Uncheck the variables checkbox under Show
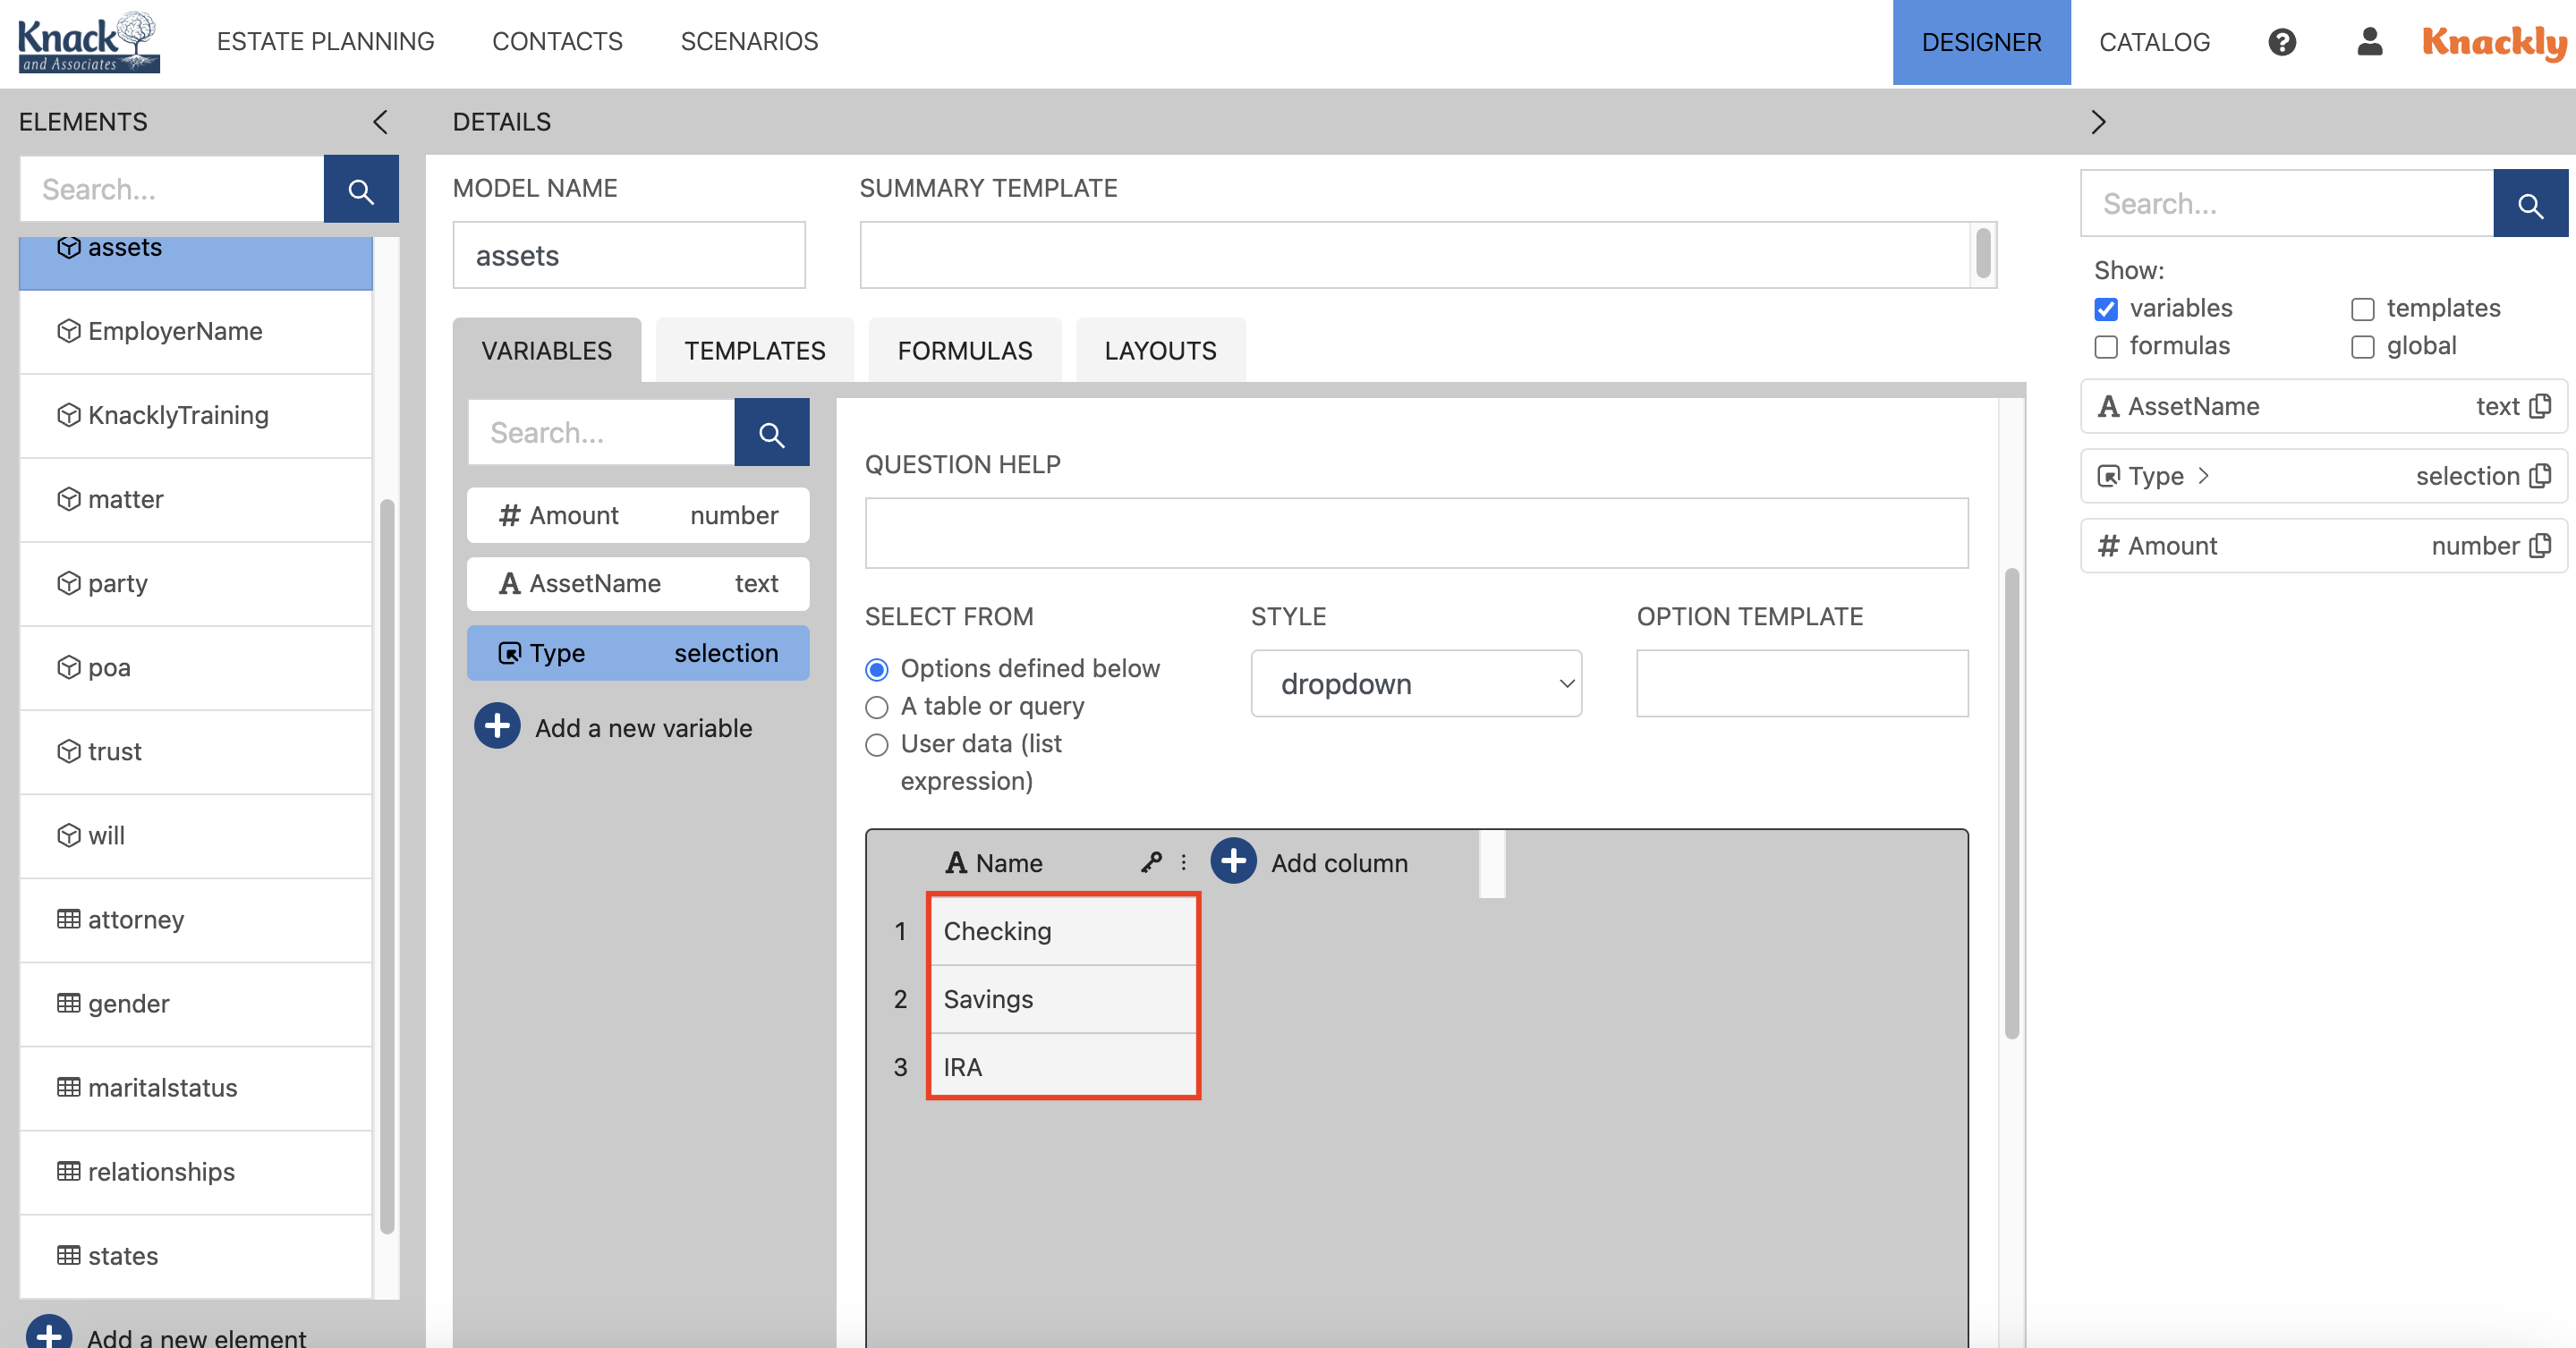This screenshot has height=1348, width=2576. (2107, 309)
